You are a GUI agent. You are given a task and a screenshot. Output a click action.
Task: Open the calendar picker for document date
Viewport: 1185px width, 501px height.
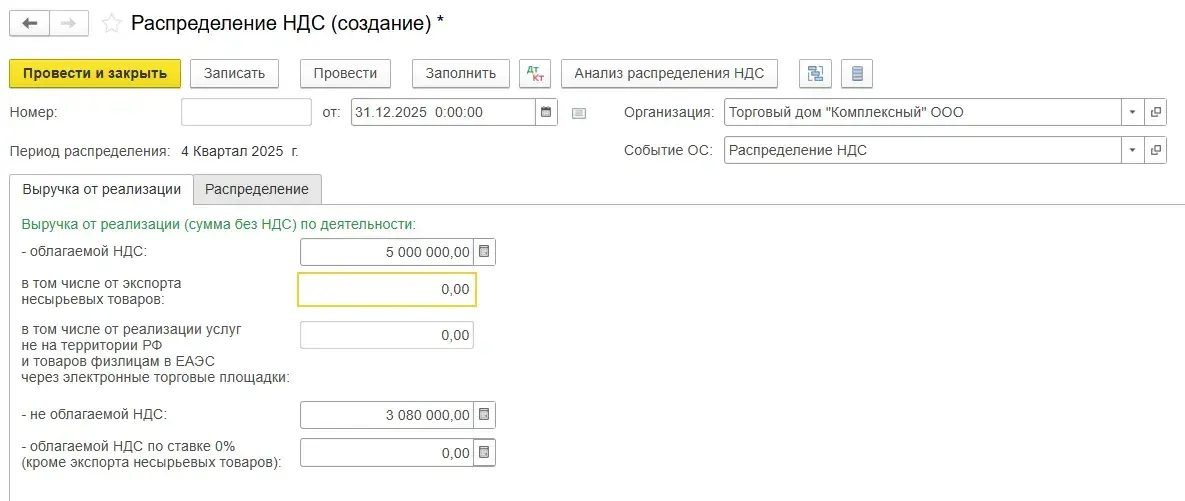[546, 112]
